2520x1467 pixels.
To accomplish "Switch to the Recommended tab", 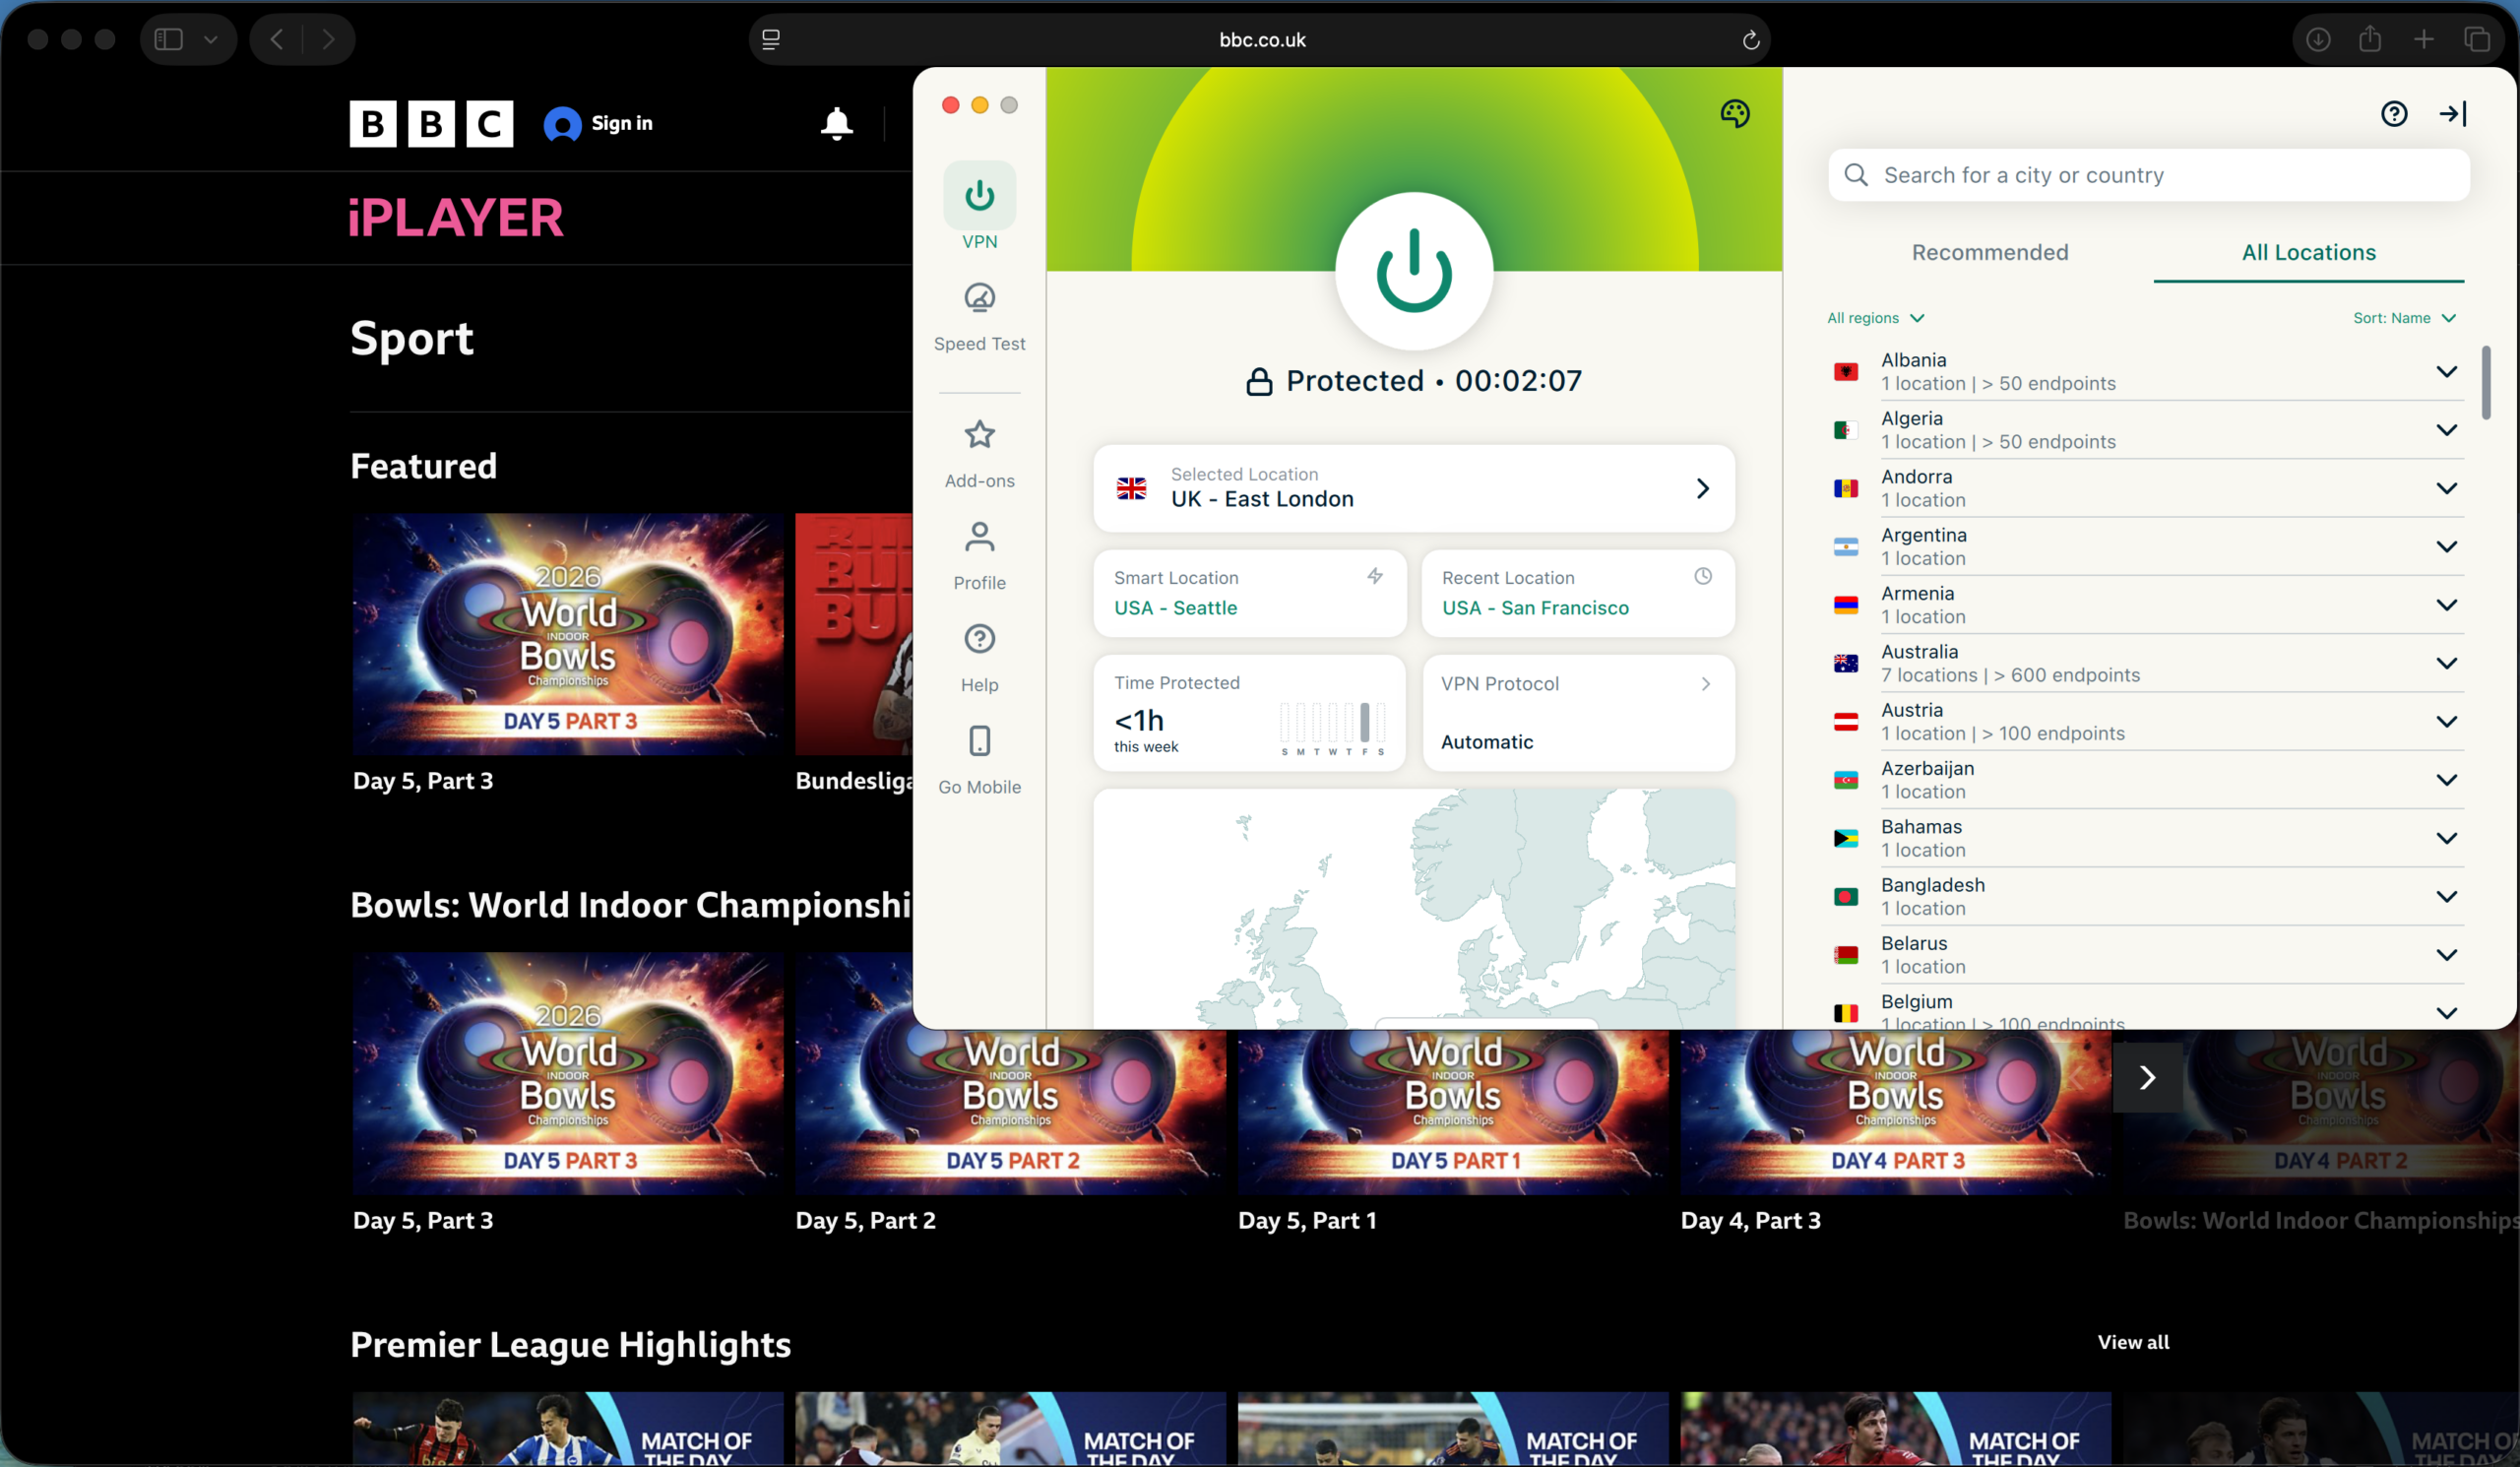I will (1990, 253).
